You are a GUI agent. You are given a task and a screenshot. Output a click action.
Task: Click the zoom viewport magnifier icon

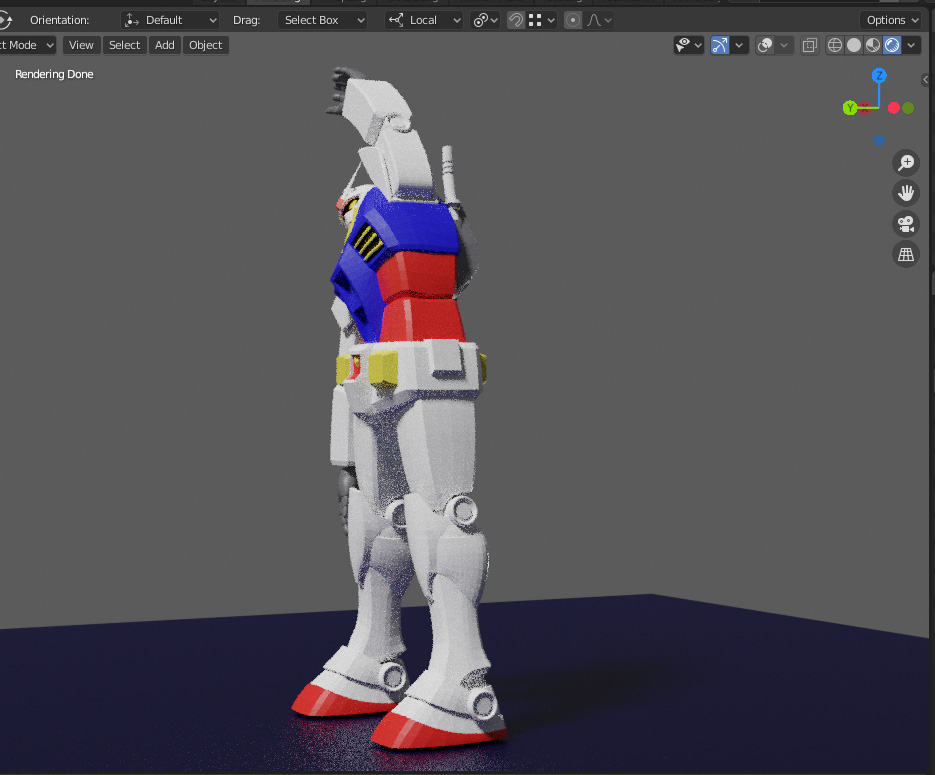point(906,163)
